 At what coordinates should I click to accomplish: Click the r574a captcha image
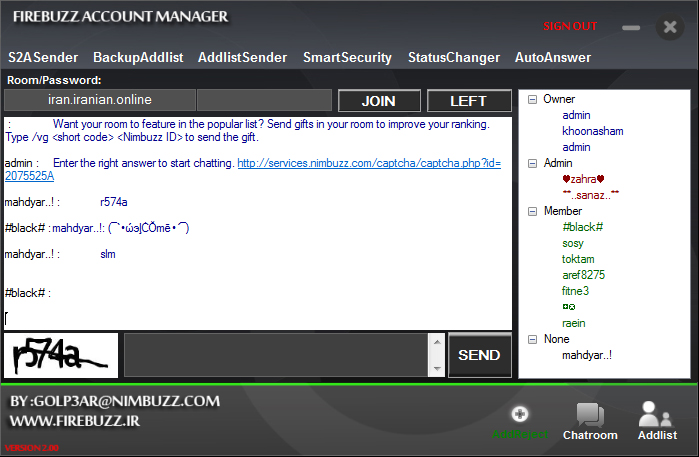pyautogui.click(x=61, y=355)
